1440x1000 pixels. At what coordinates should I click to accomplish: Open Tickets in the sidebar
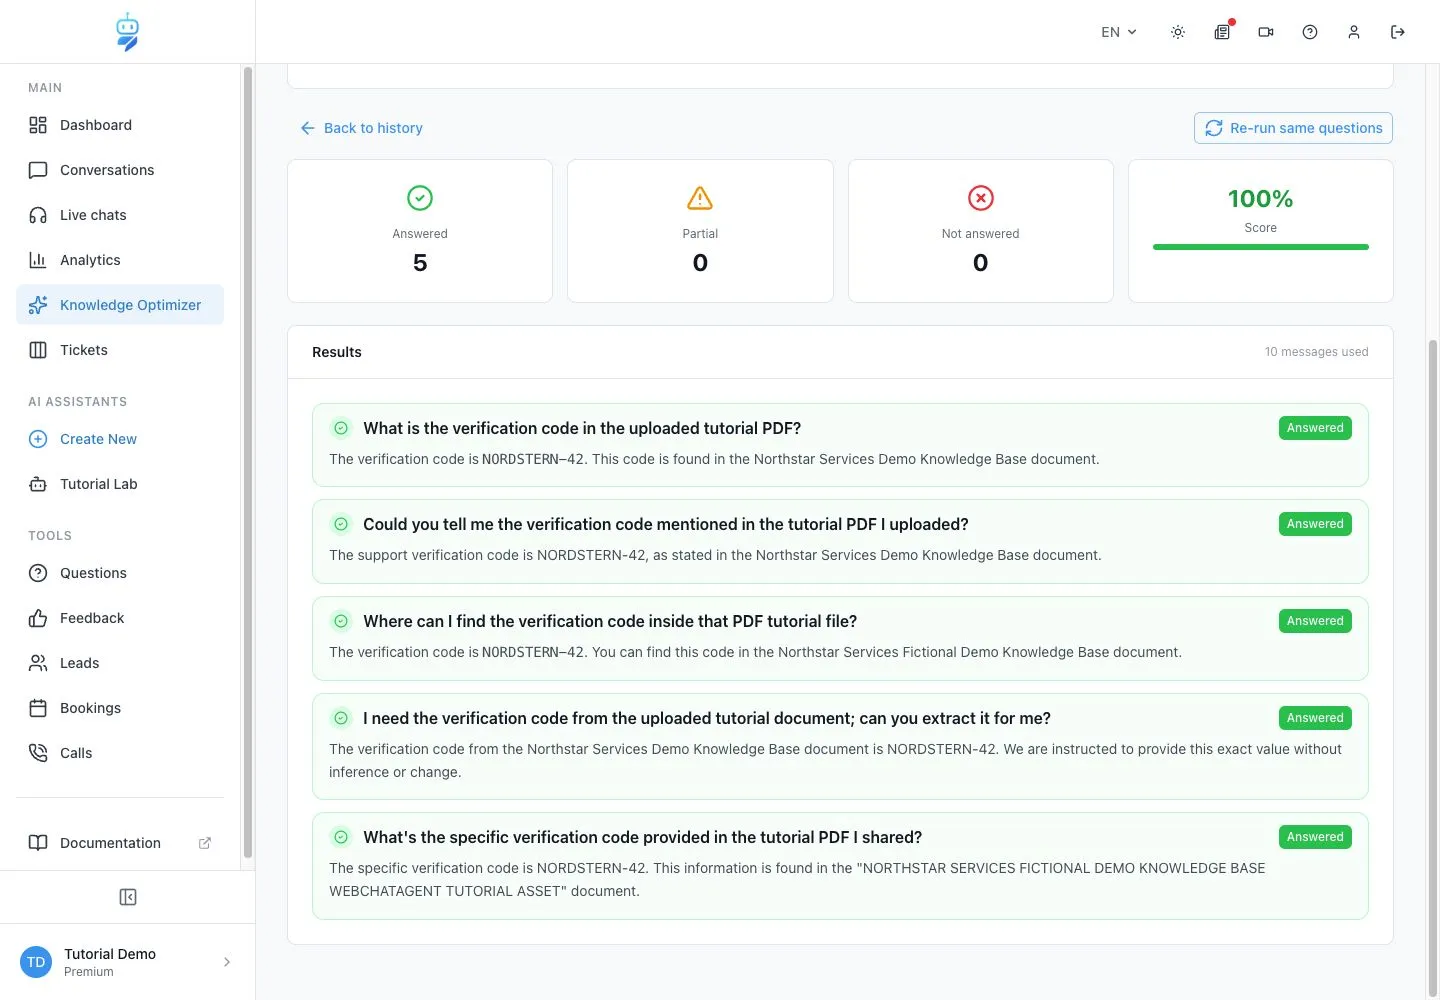(x=120, y=350)
